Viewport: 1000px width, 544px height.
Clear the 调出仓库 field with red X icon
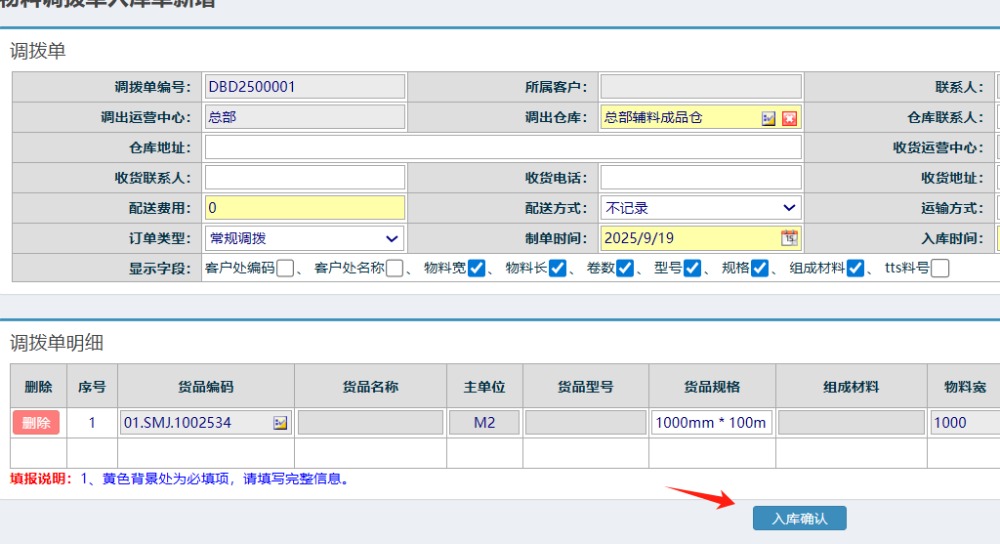point(790,118)
